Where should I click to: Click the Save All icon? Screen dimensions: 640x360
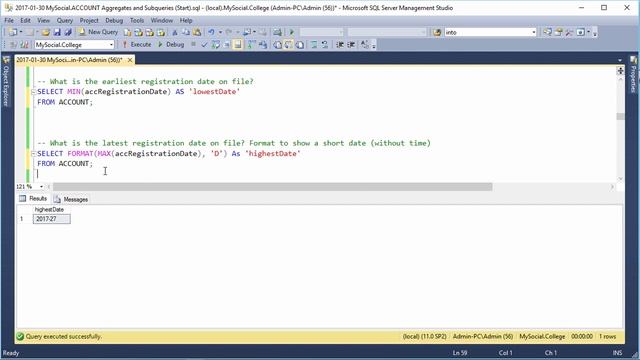point(68,32)
